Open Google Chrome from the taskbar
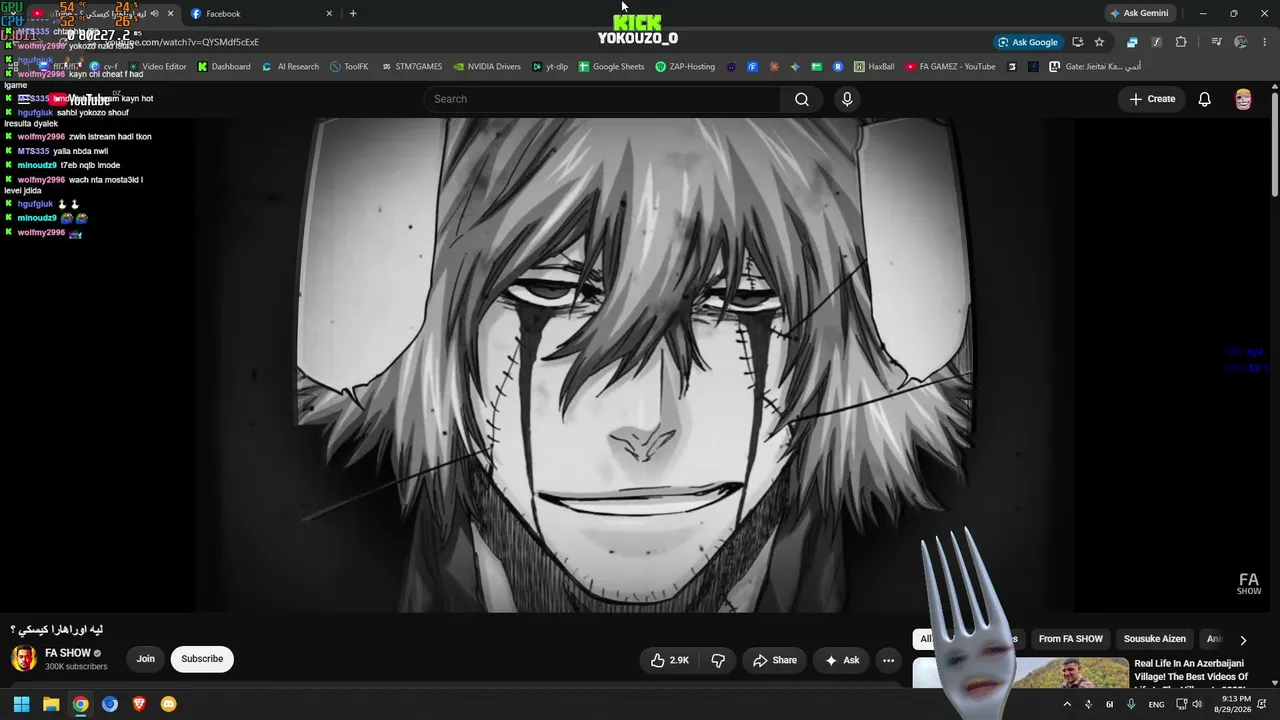 80,704
